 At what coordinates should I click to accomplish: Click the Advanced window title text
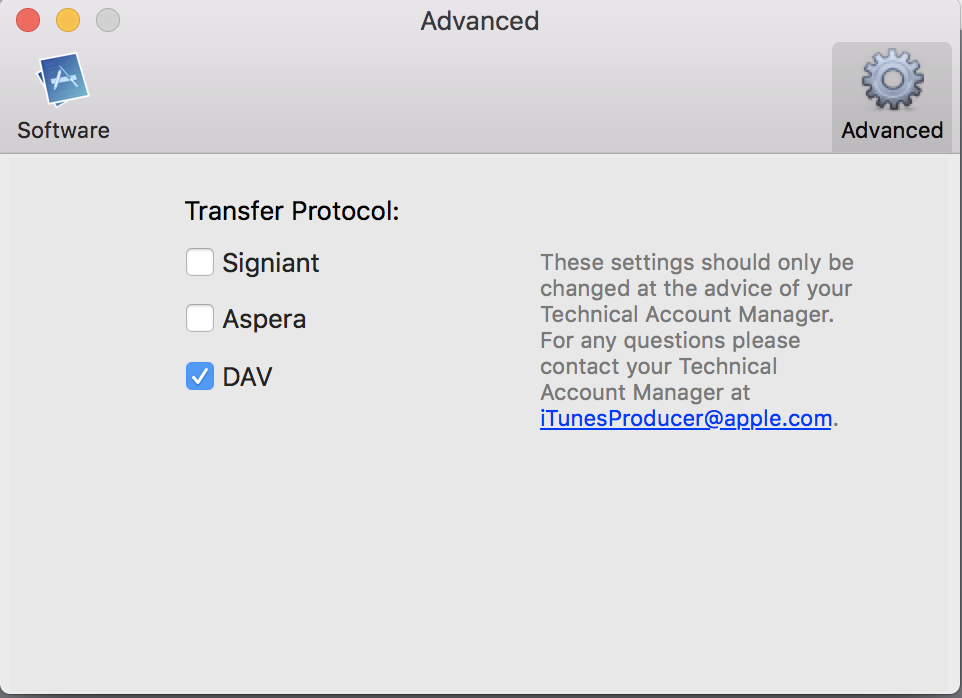coord(480,20)
